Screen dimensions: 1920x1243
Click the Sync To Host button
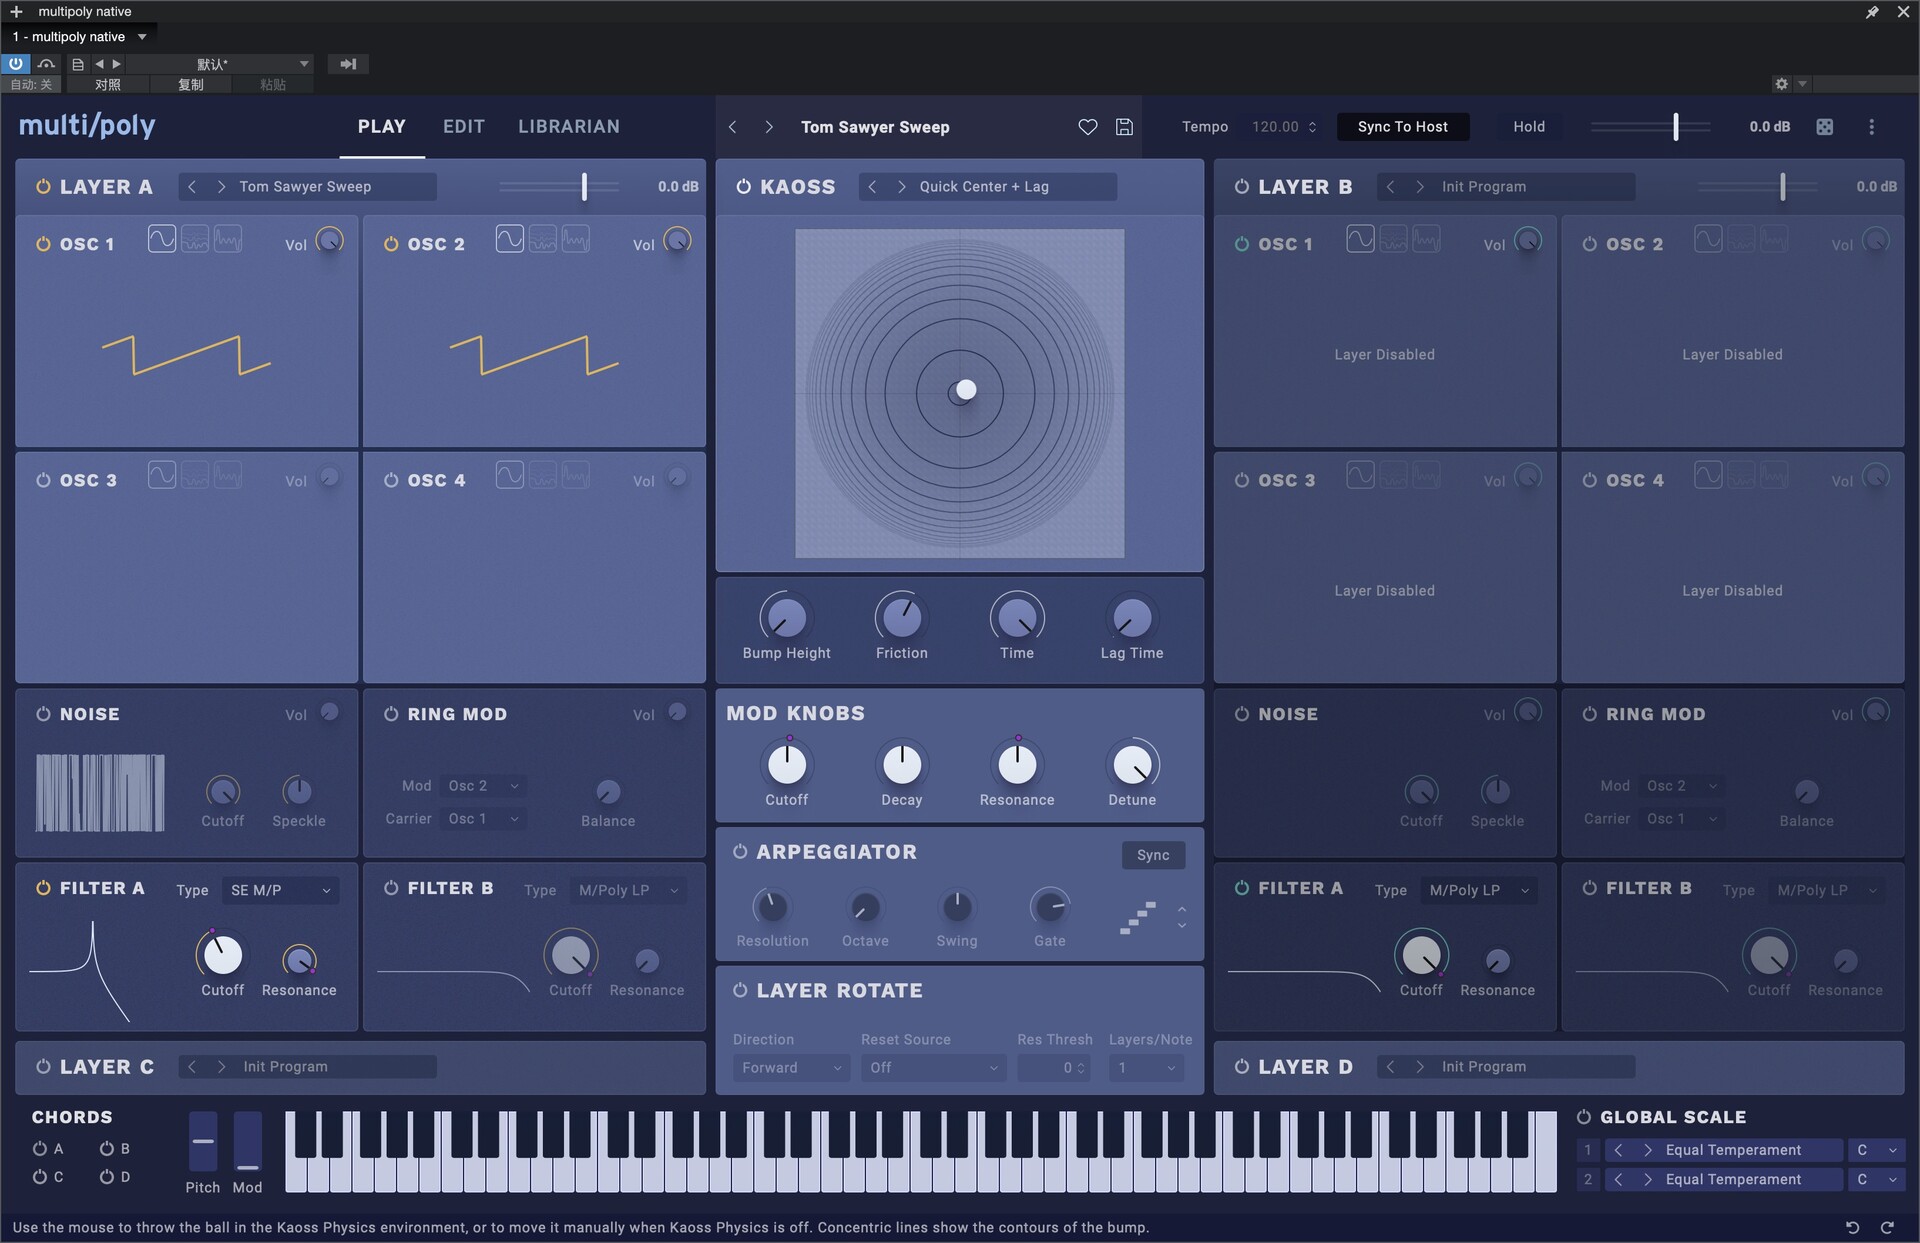coord(1402,127)
